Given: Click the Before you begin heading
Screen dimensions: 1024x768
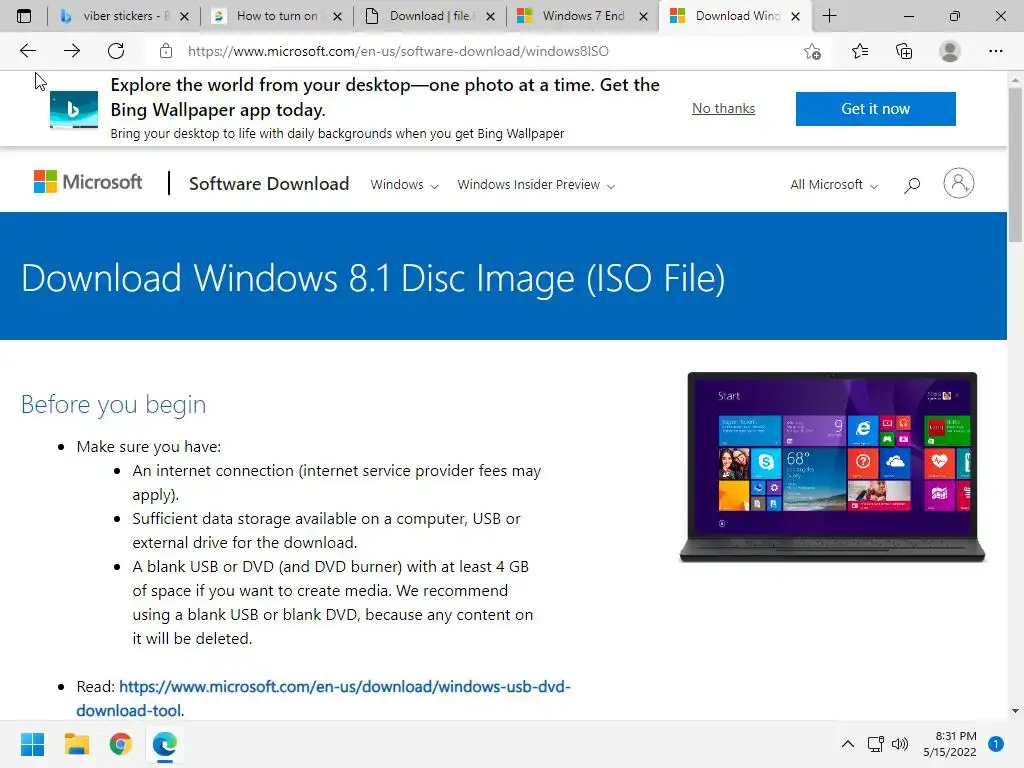Looking at the screenshot, I should (114, 404).
